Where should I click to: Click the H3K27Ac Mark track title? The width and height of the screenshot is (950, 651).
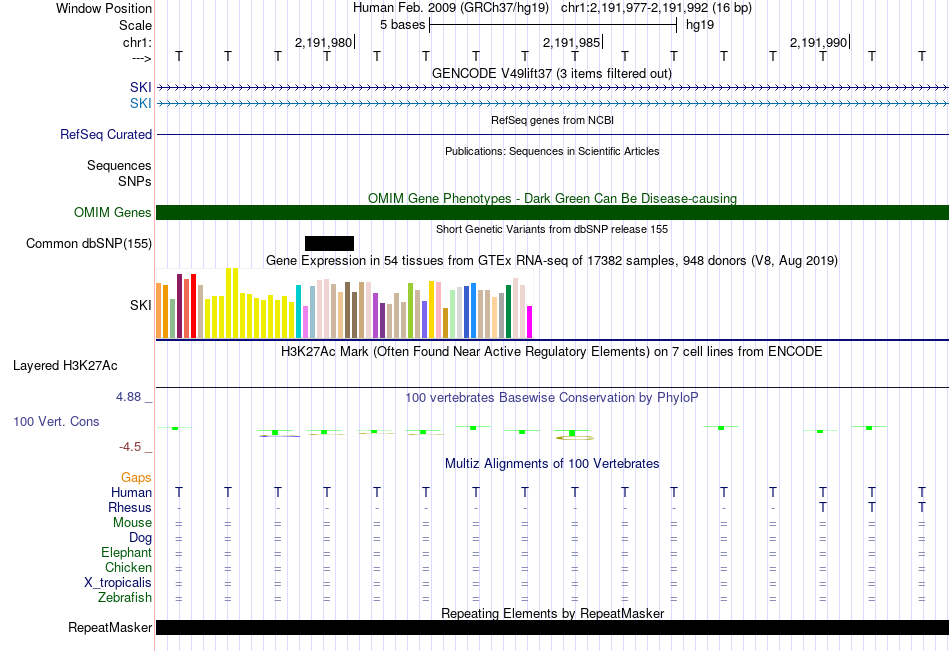(551, 352)
